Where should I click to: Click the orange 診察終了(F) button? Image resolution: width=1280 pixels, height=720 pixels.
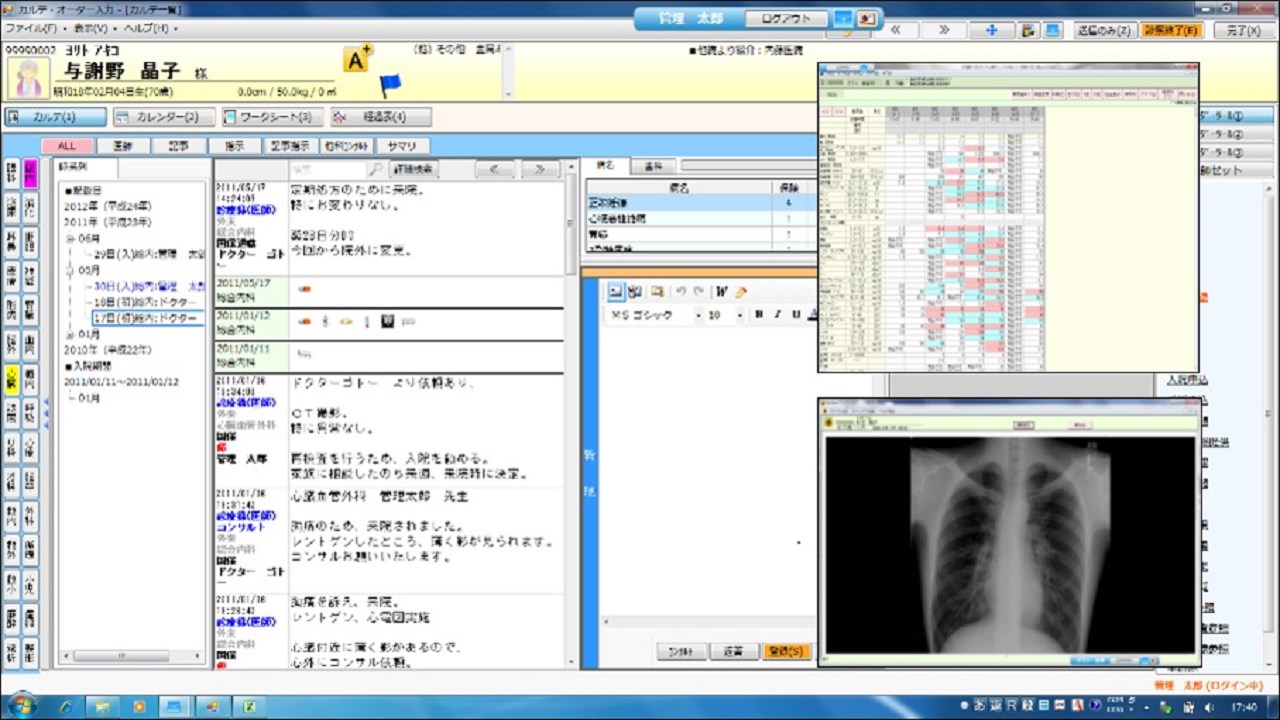click(x=1172, y=30)
